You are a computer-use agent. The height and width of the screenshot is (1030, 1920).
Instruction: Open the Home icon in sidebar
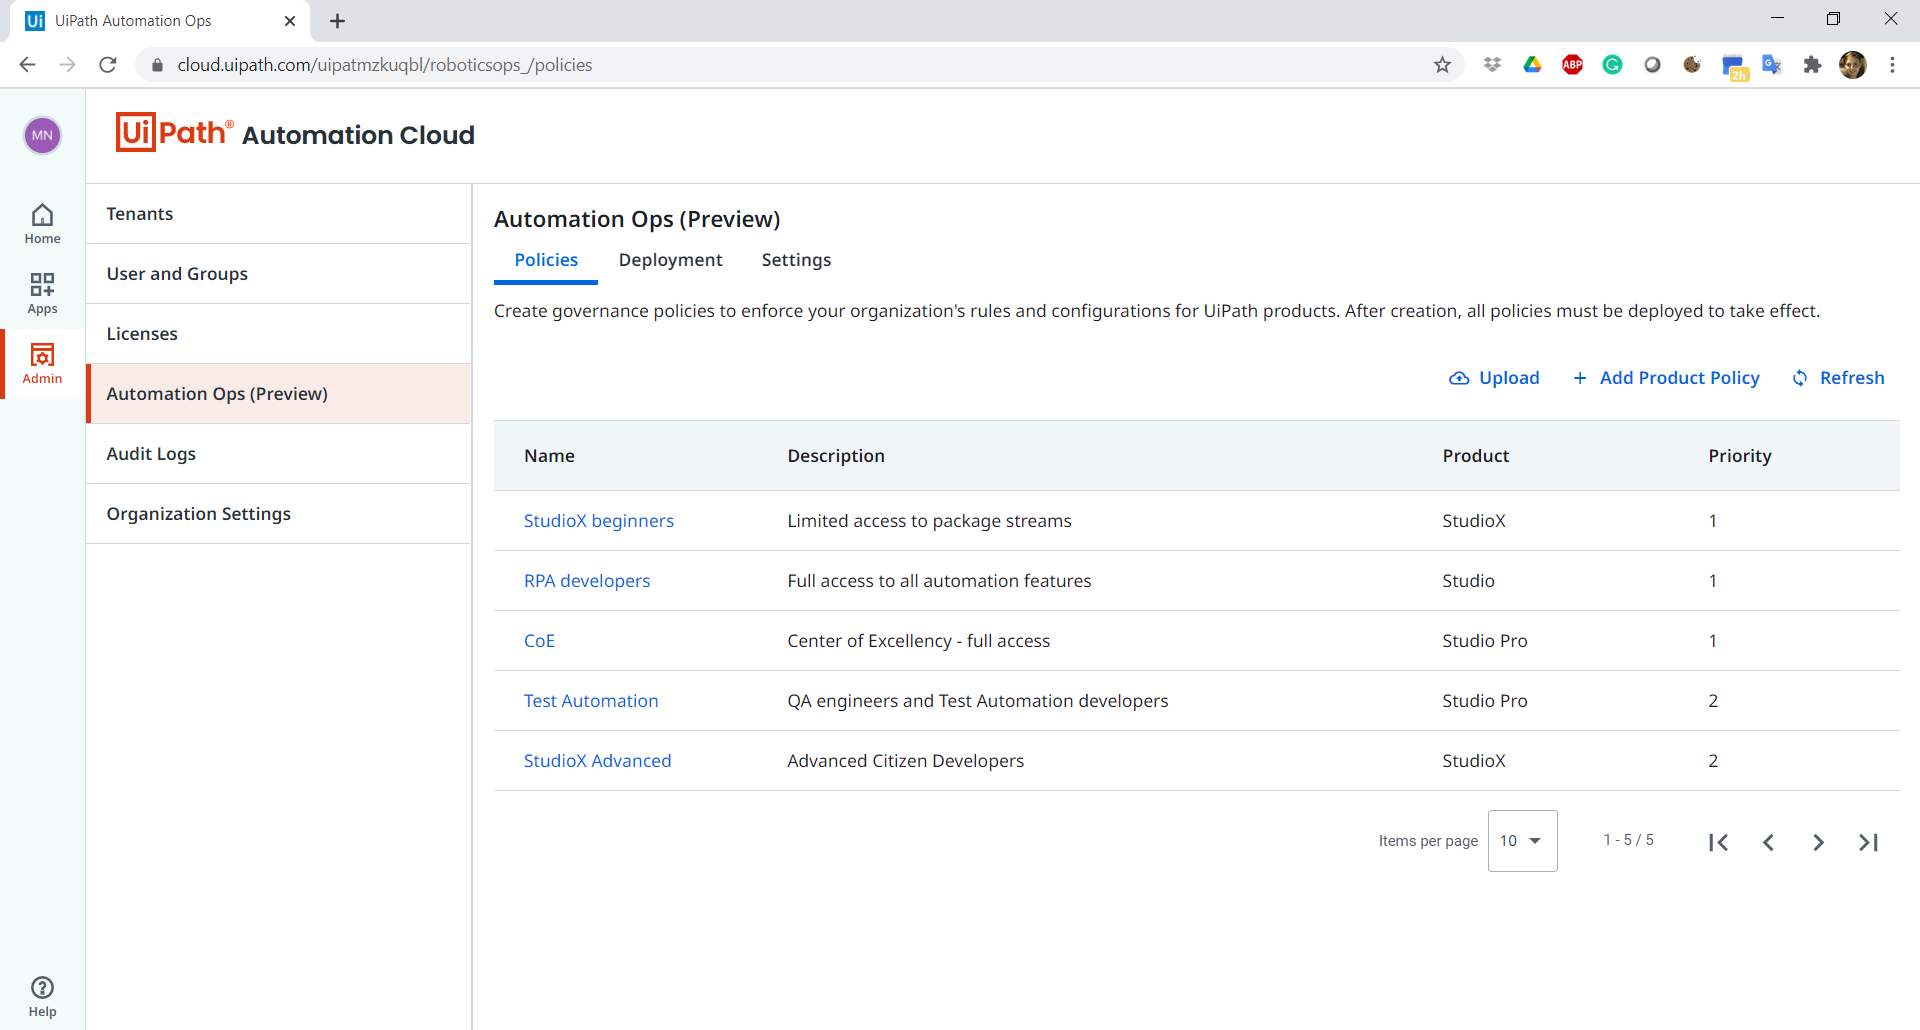click(42, 223)
